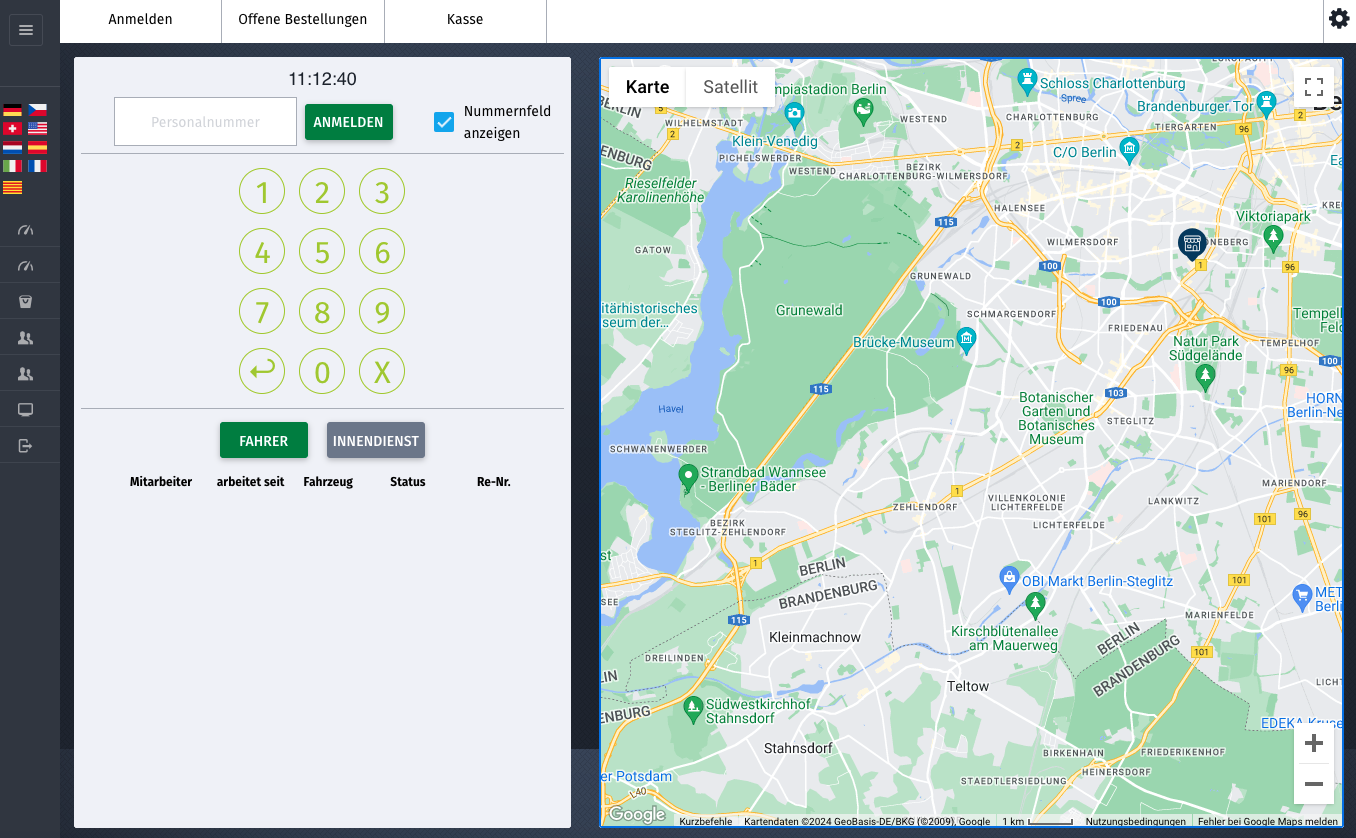This screenshot has height=838, width=1356.
Task: Switch language with the Netherlands flag
Action: (13, 147)
